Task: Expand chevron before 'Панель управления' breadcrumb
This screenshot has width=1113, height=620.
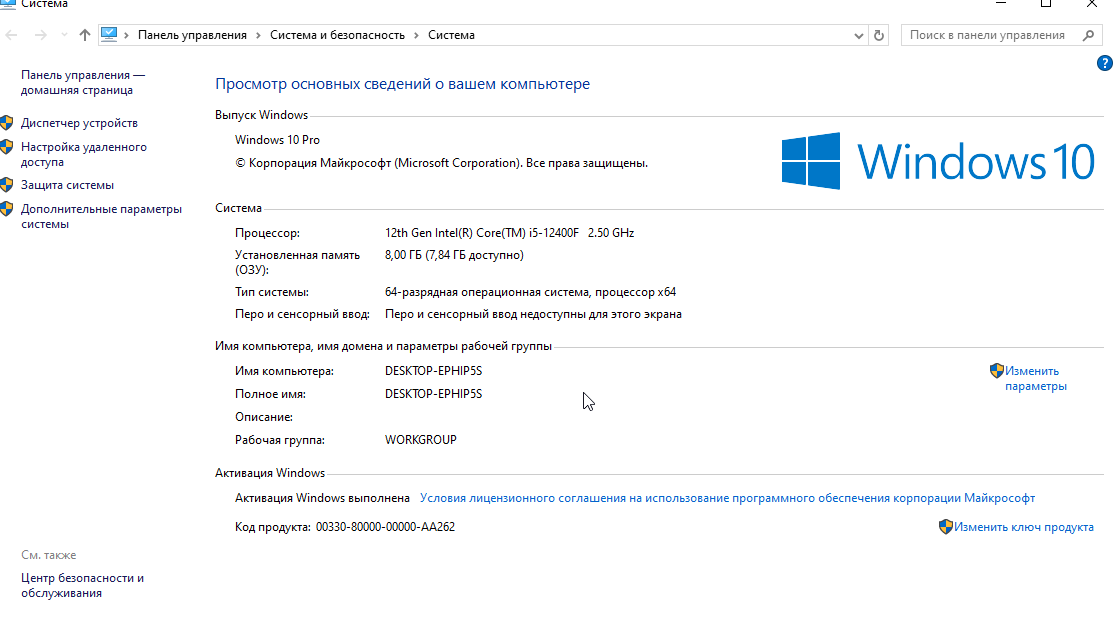Action: point(126,35)
